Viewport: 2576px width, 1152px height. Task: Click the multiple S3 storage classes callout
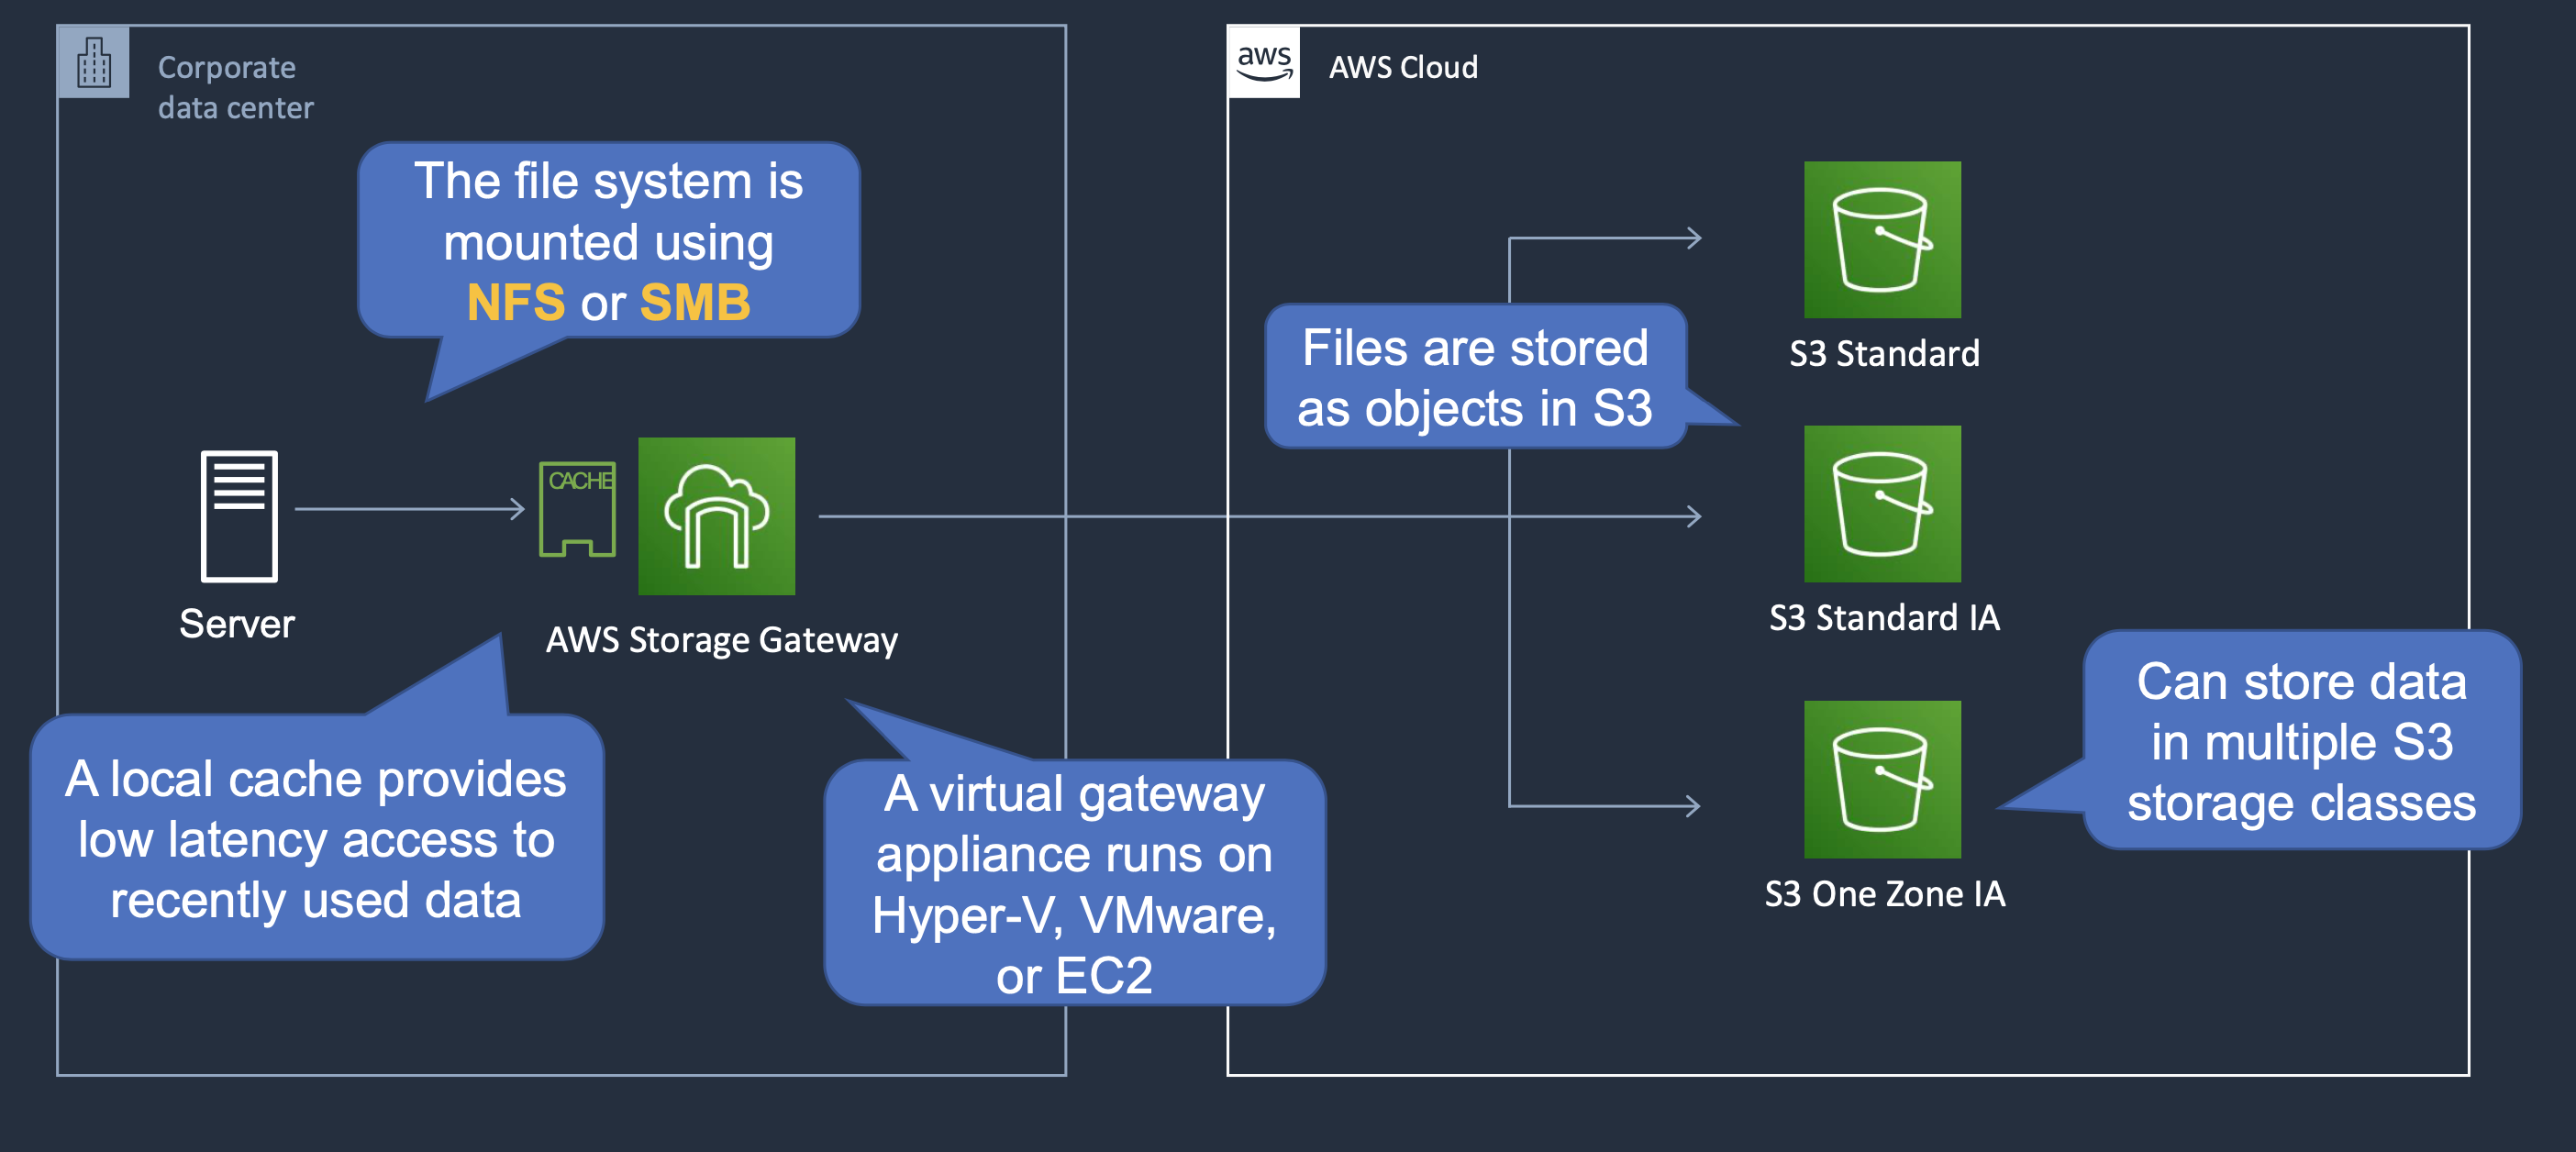click(2300, 741)
